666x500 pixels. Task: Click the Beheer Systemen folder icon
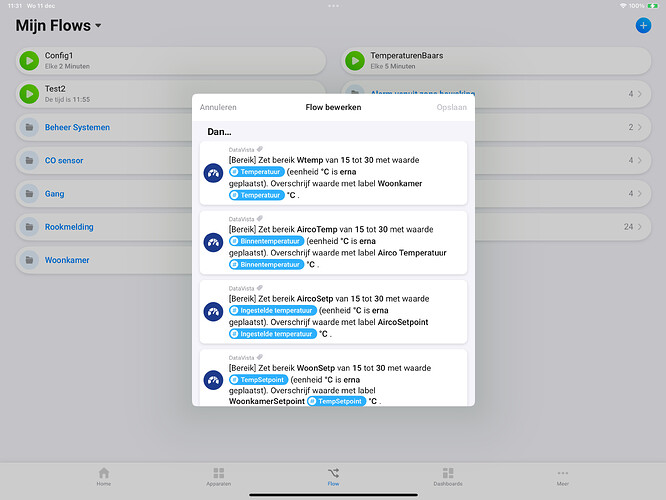pyautogui.click(x=29, y=127)
